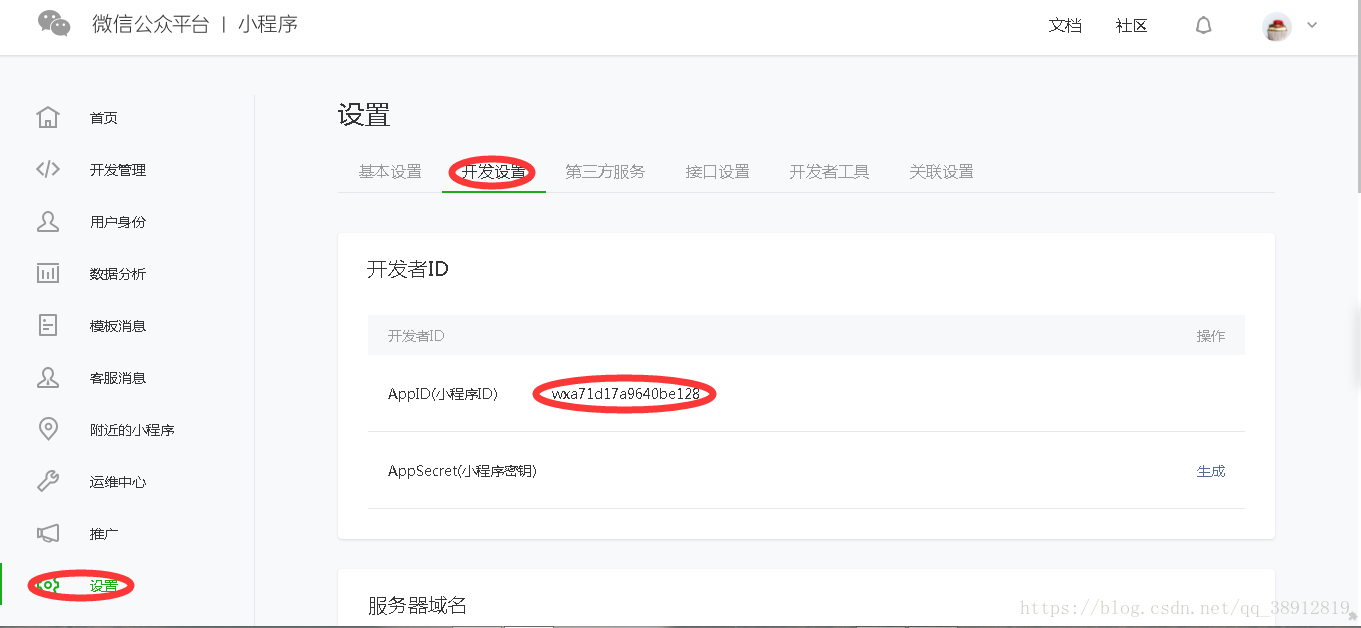Open the 社区 link
This screenshot has width=1361, height=628.
(1131, 26)
